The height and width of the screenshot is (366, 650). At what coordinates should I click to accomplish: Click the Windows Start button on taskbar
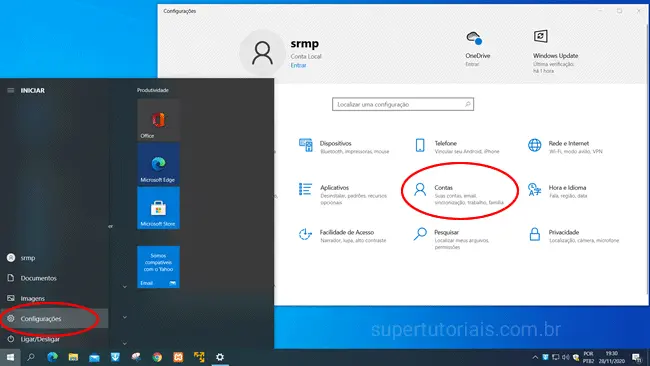pos(10,357)
